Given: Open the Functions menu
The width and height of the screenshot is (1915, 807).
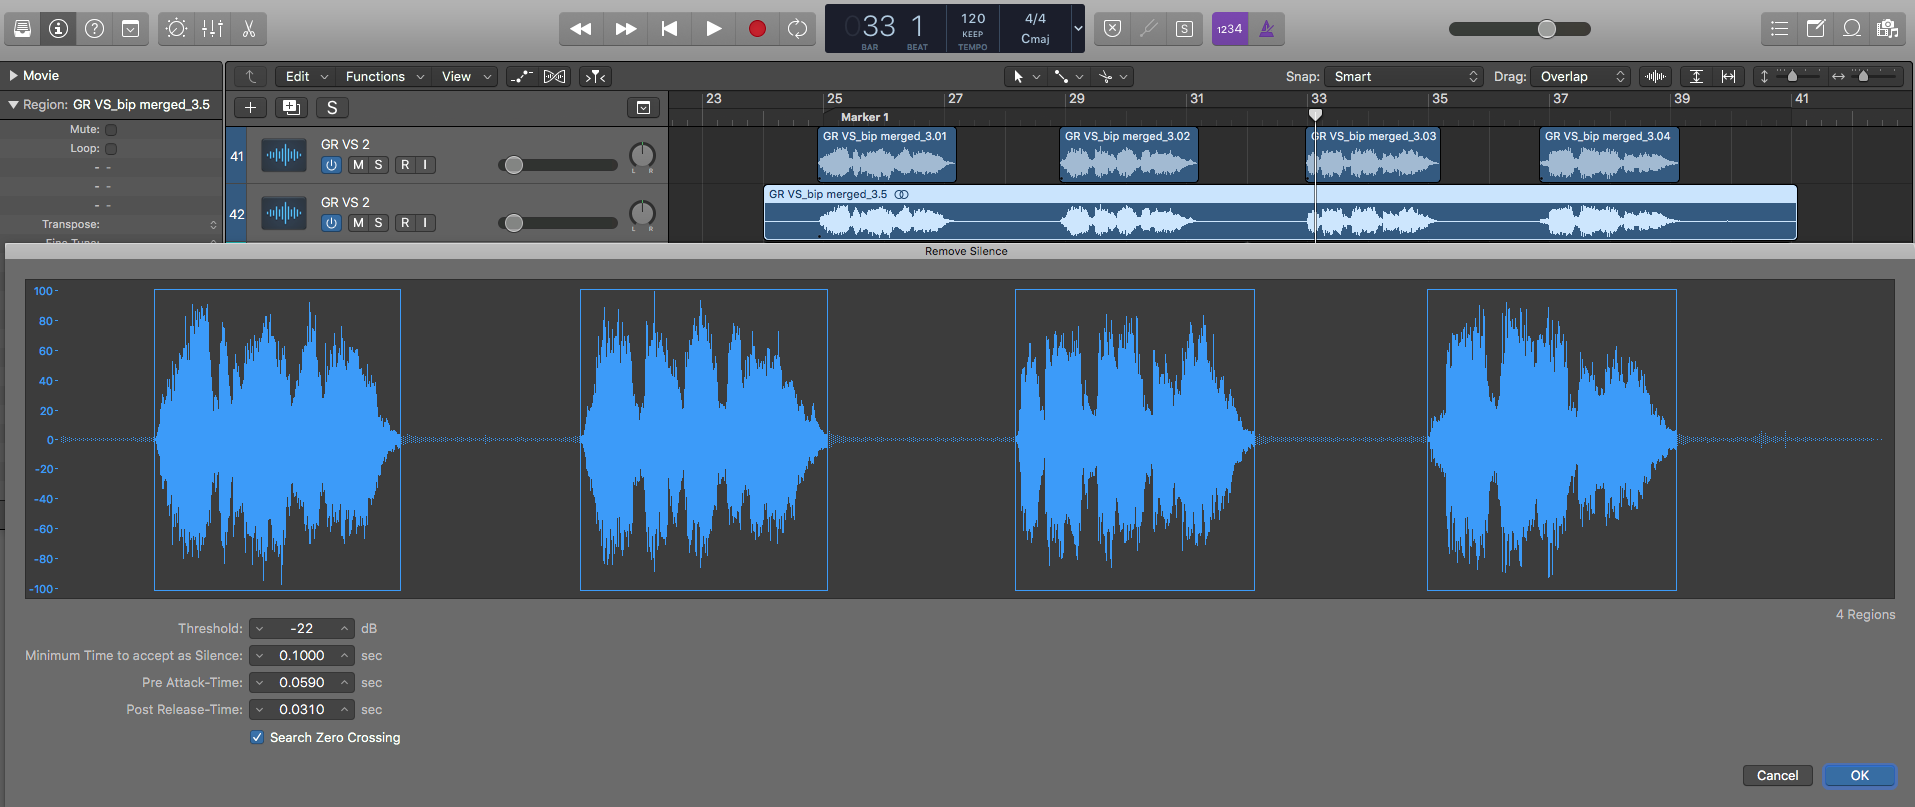Looking at the screenshot, I should (375, 77).
